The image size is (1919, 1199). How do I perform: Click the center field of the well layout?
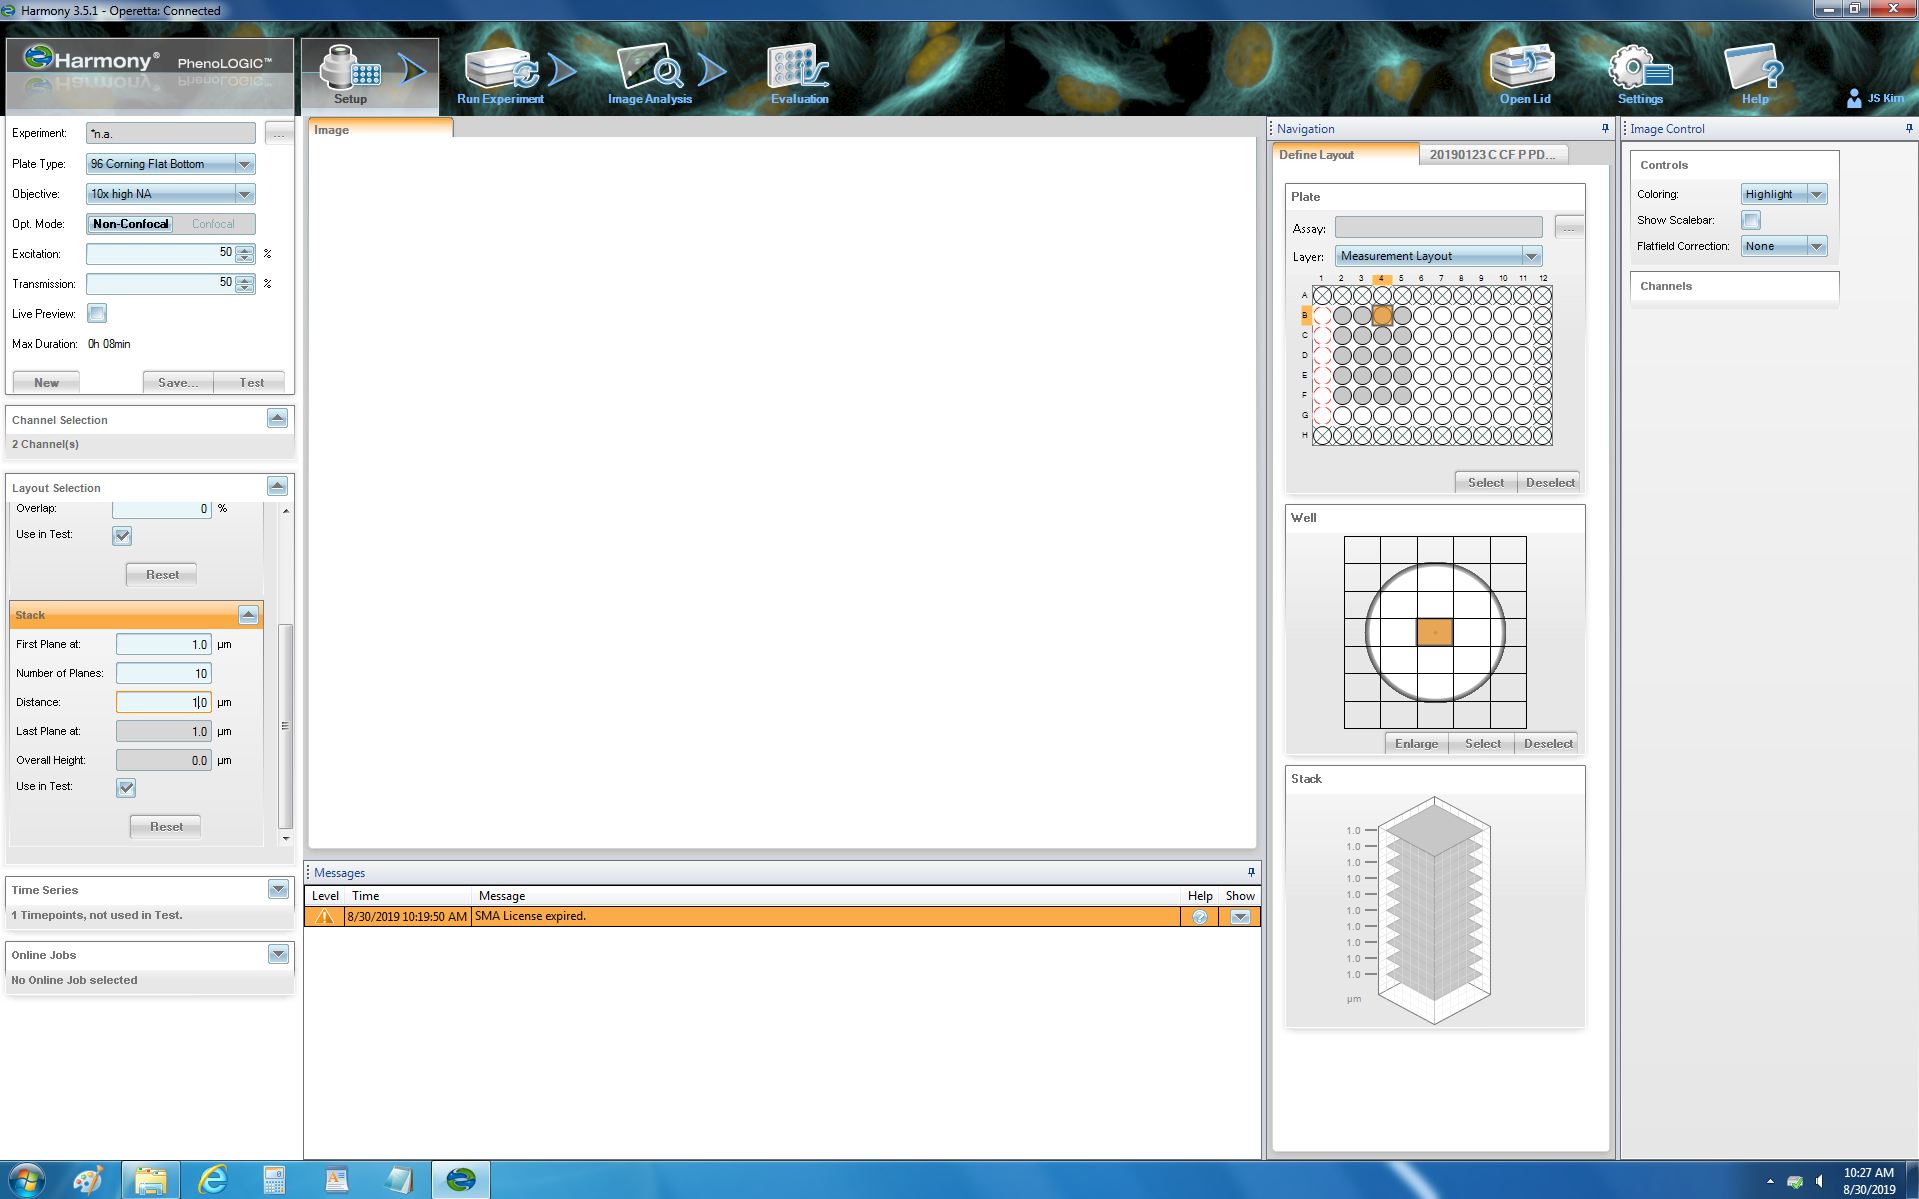point(1435,632)
